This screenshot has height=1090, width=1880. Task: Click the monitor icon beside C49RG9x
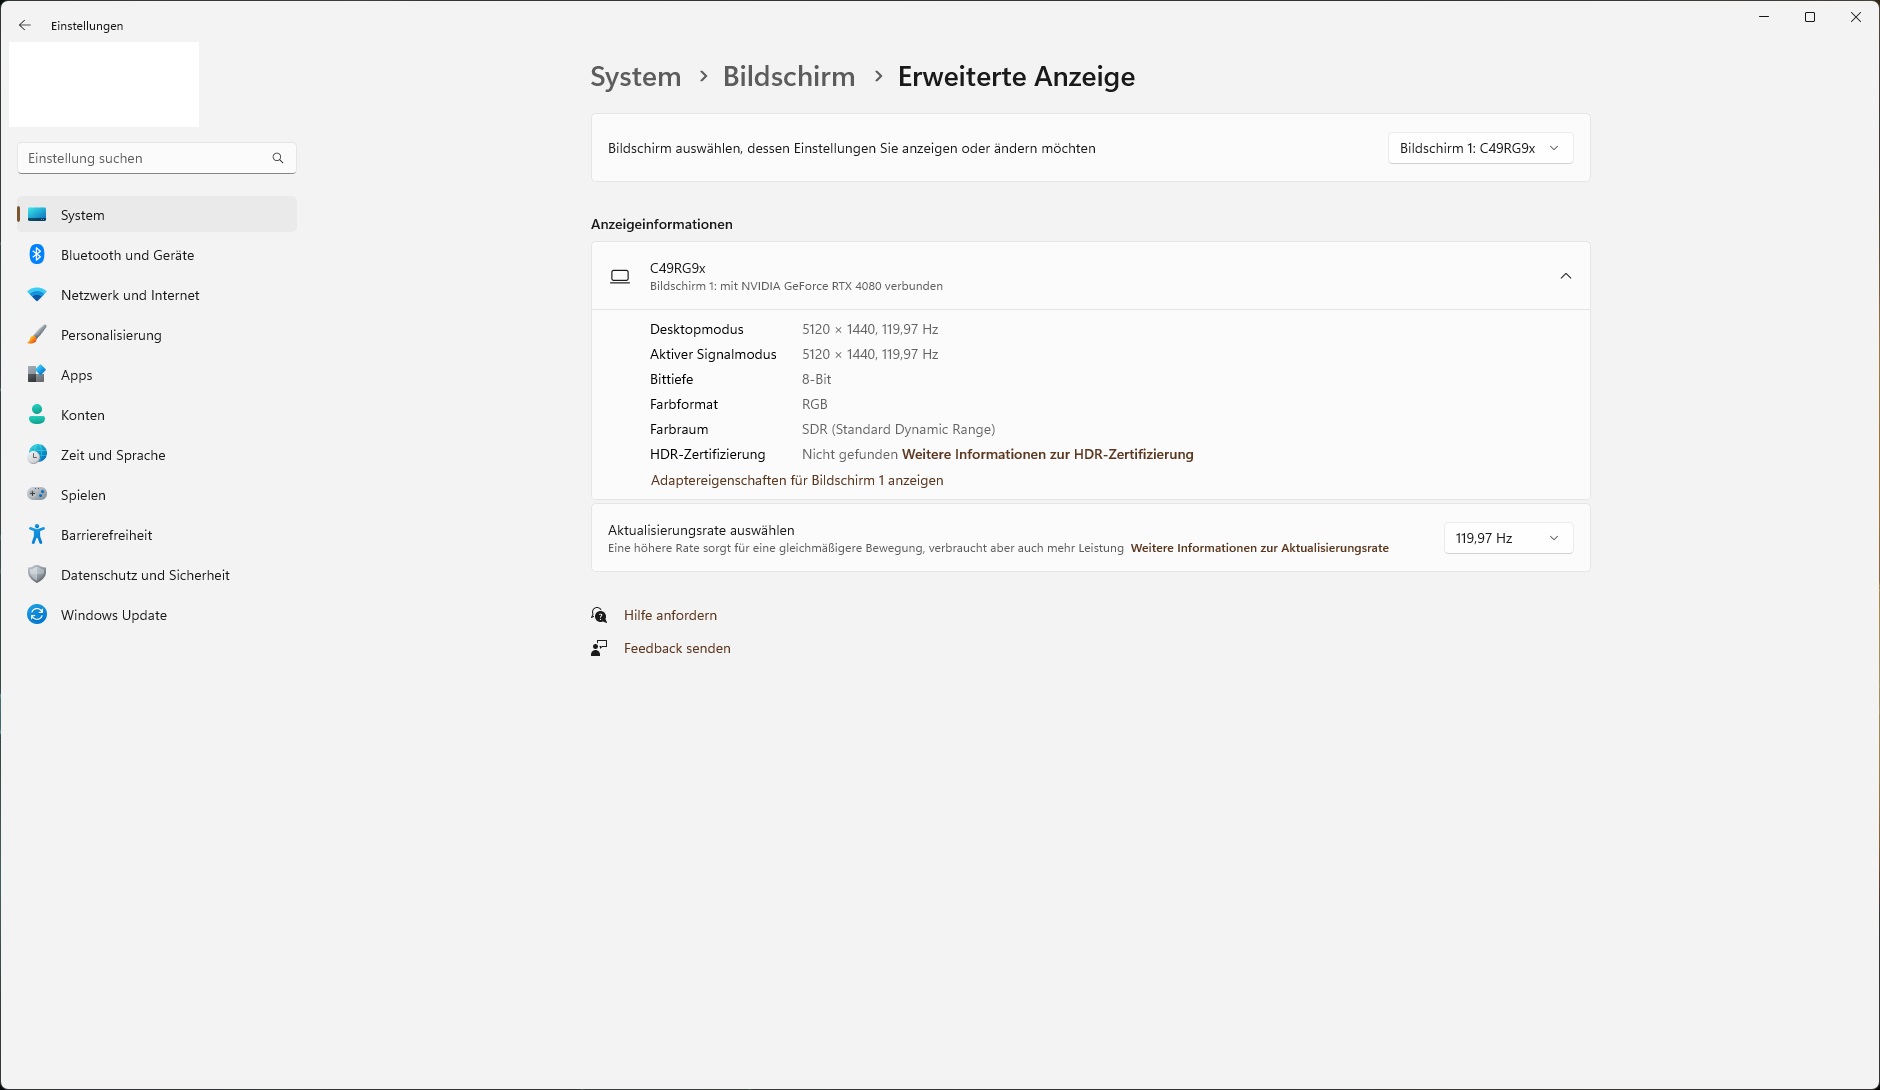(620, 276)
